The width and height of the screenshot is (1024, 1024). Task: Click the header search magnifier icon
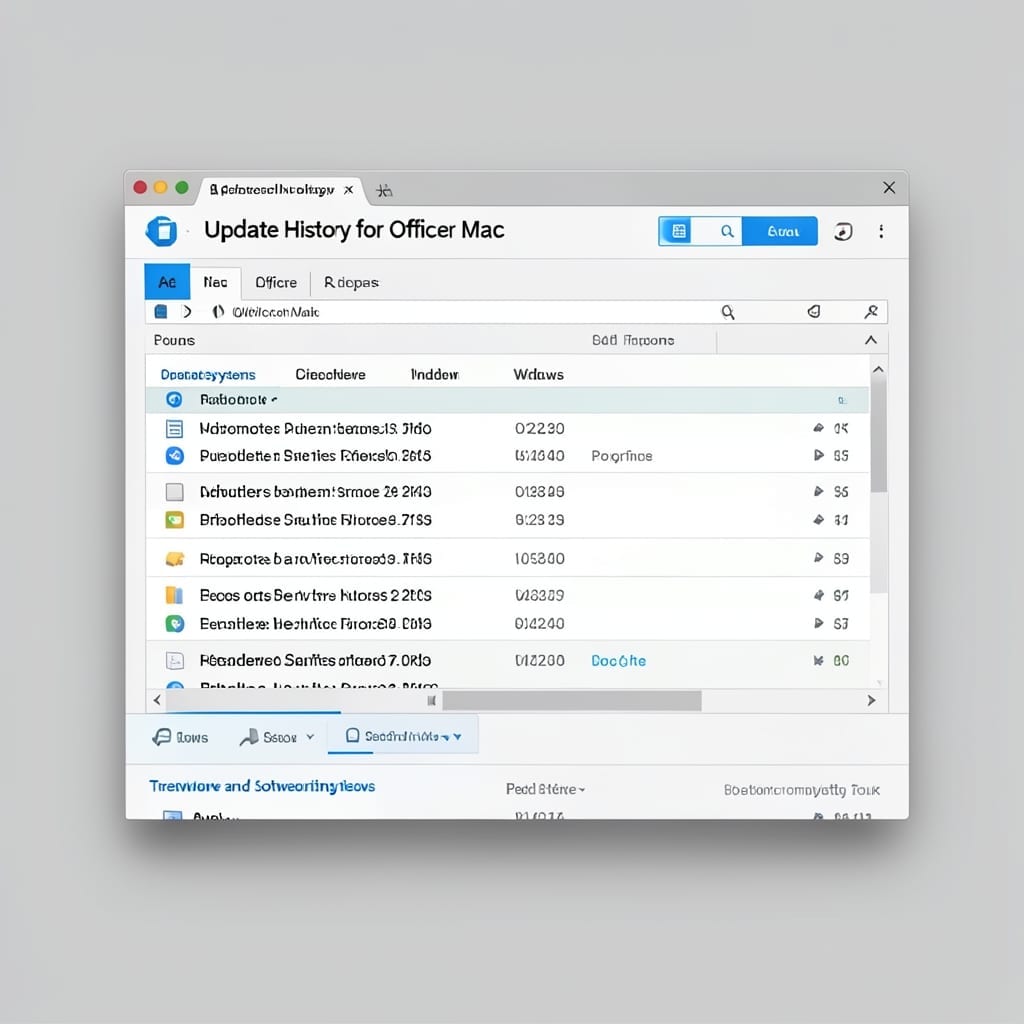pos(727,231)
